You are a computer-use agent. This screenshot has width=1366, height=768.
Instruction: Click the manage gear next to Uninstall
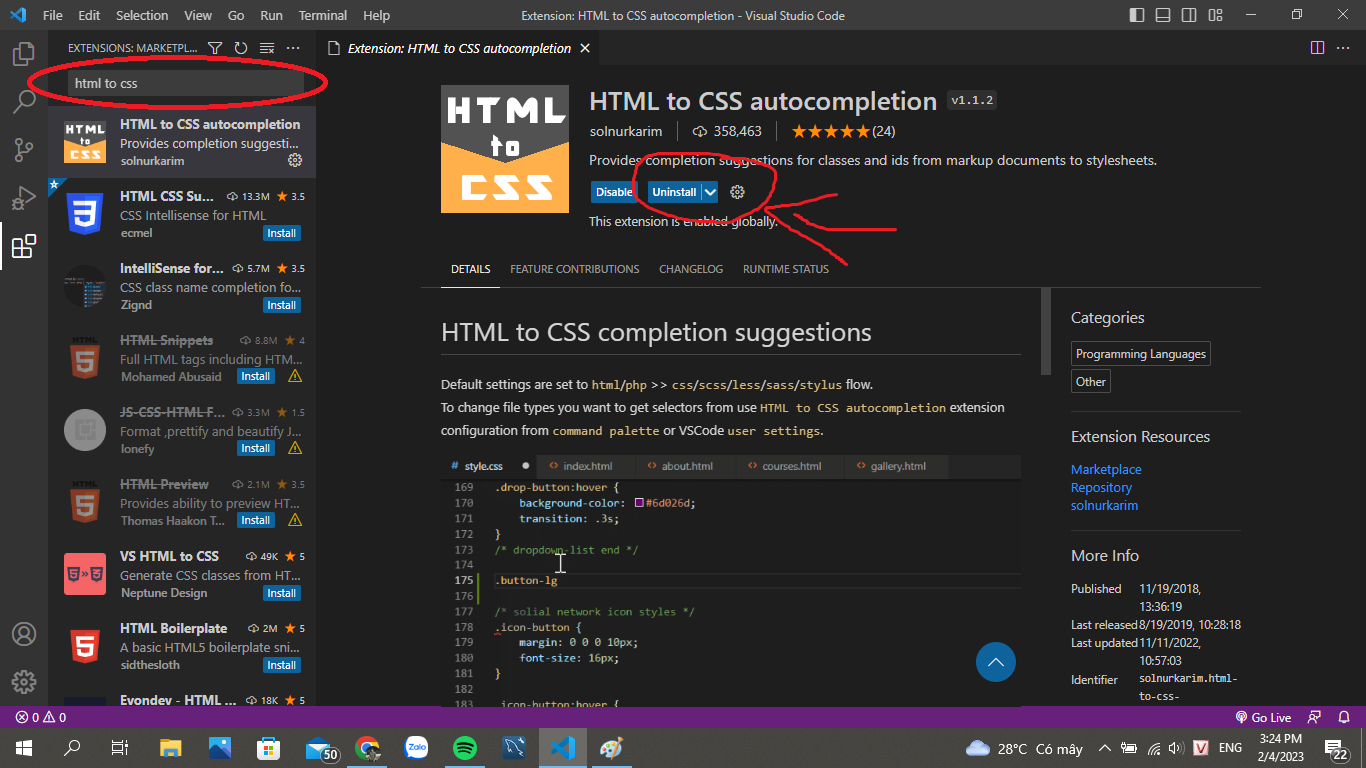click(738, 192)
